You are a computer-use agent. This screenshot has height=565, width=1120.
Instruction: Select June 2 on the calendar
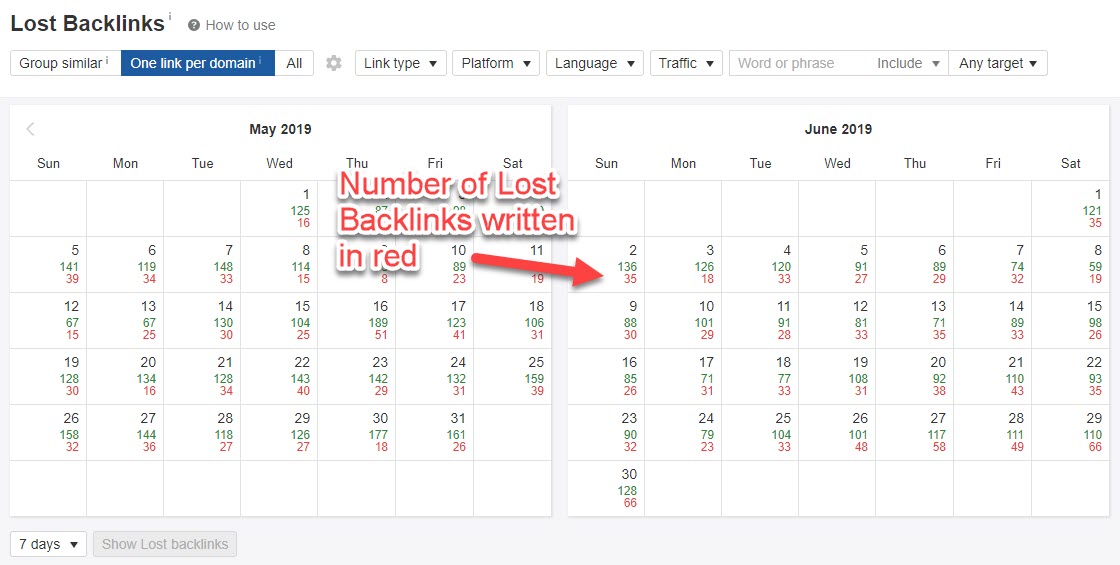(606, 265)
